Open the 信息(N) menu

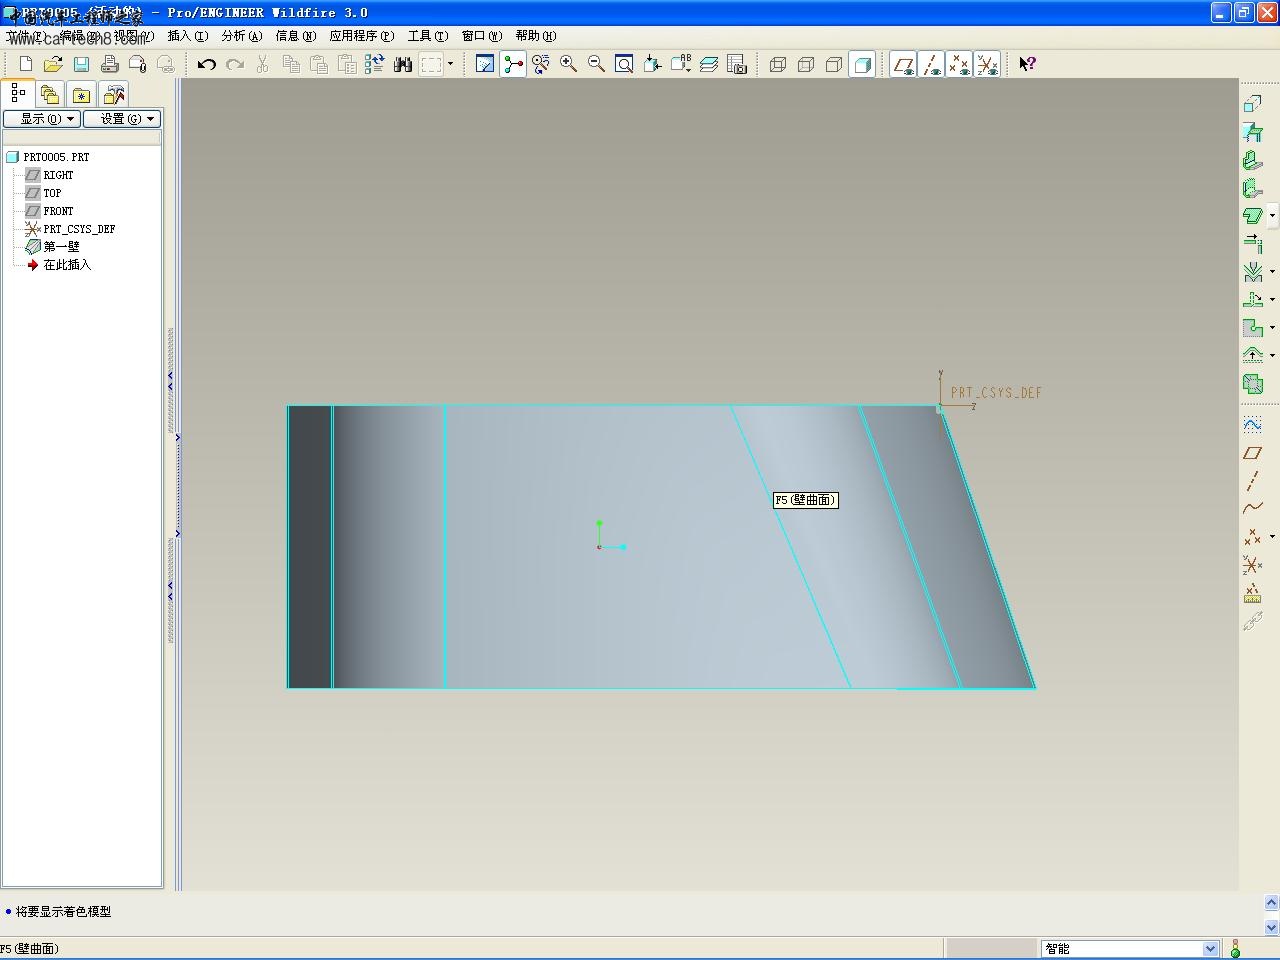(x=296, y=36)
